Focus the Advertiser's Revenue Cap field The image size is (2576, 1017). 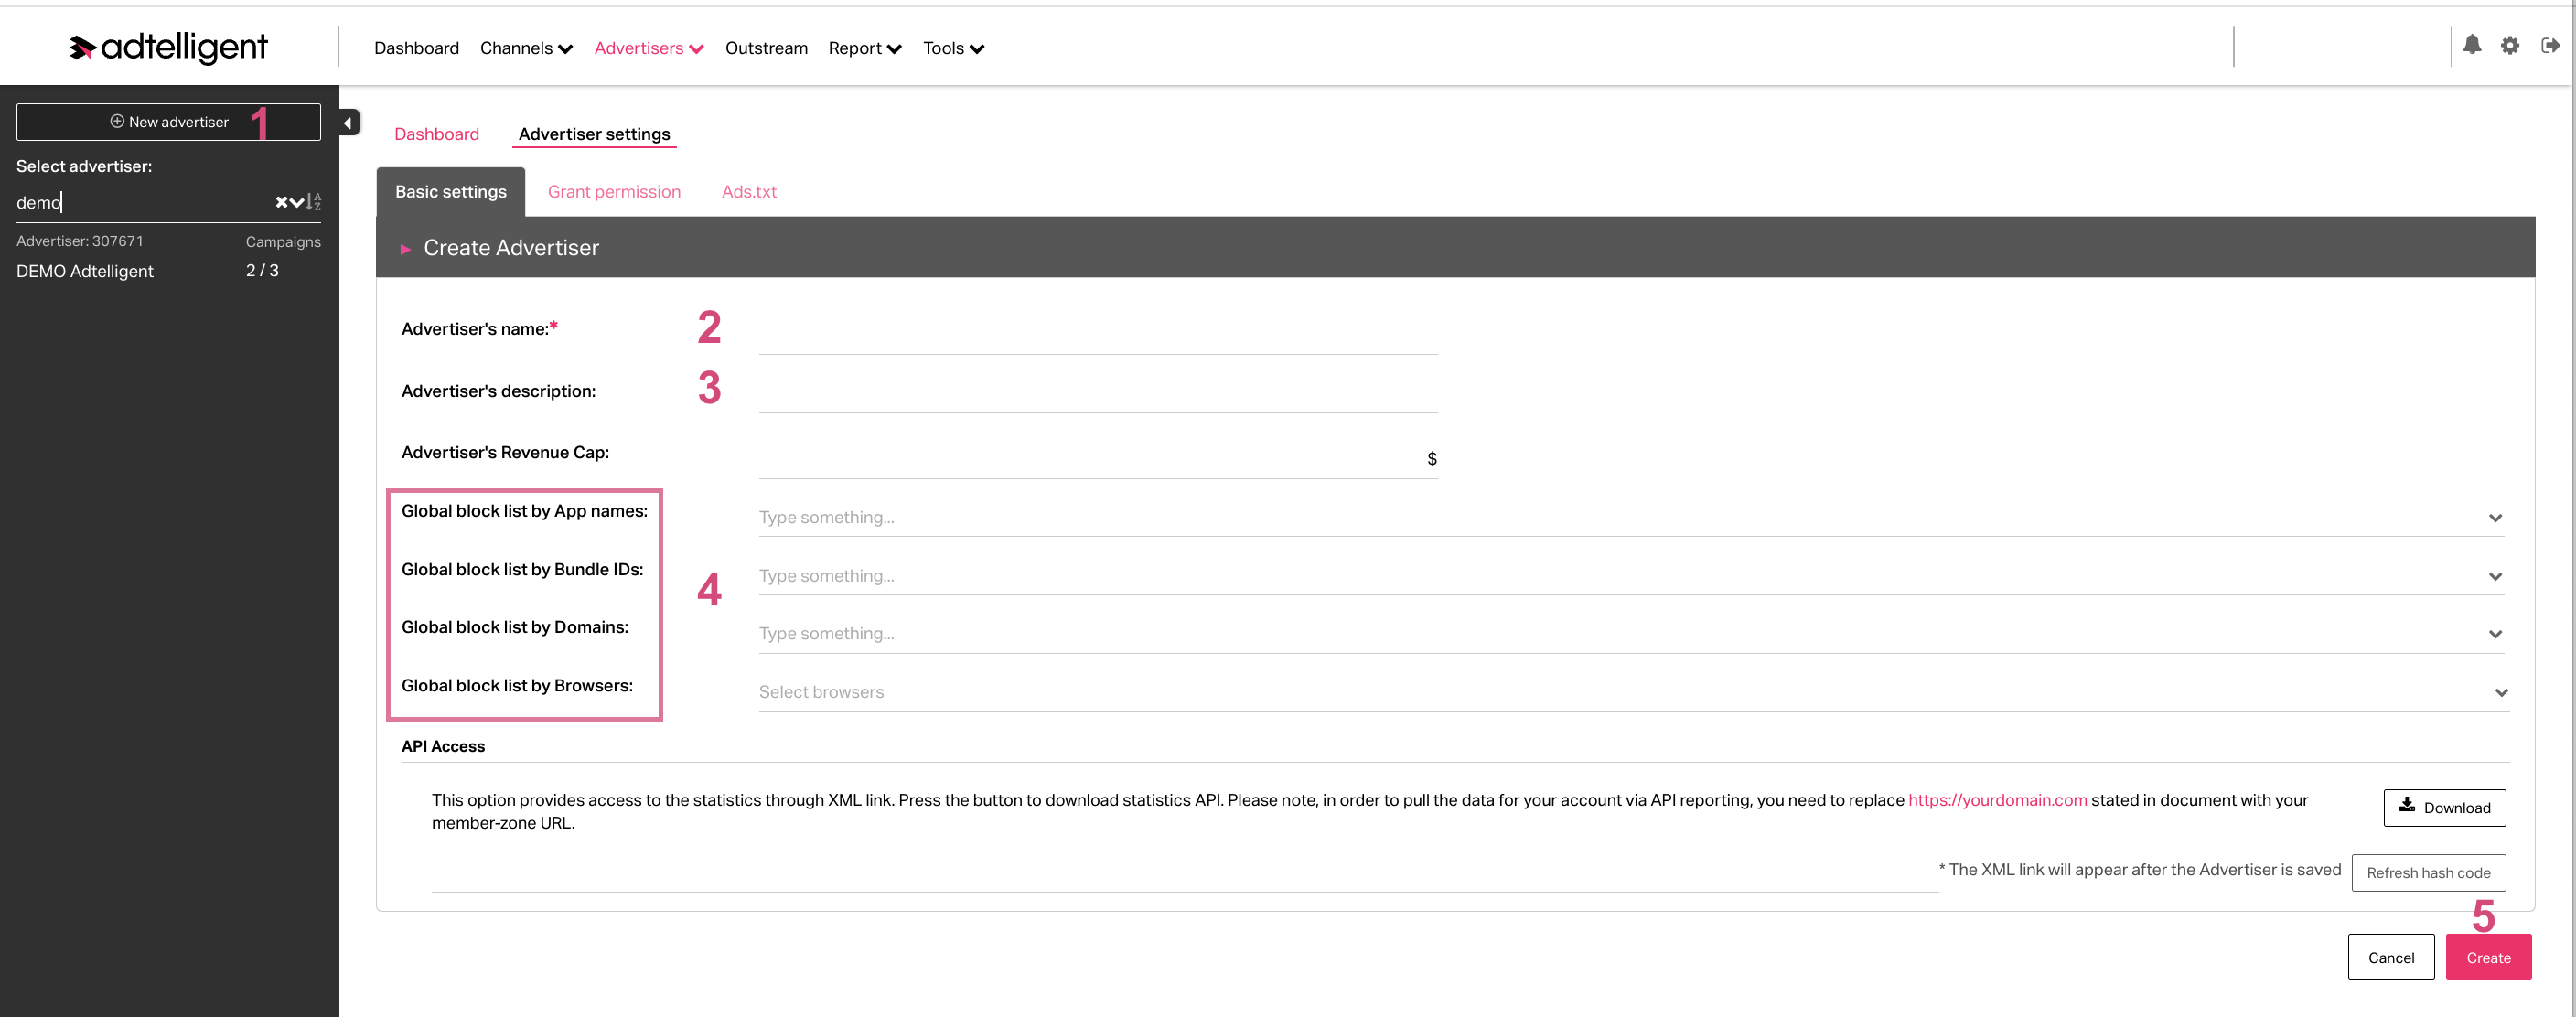click(x=1097, y=457)
